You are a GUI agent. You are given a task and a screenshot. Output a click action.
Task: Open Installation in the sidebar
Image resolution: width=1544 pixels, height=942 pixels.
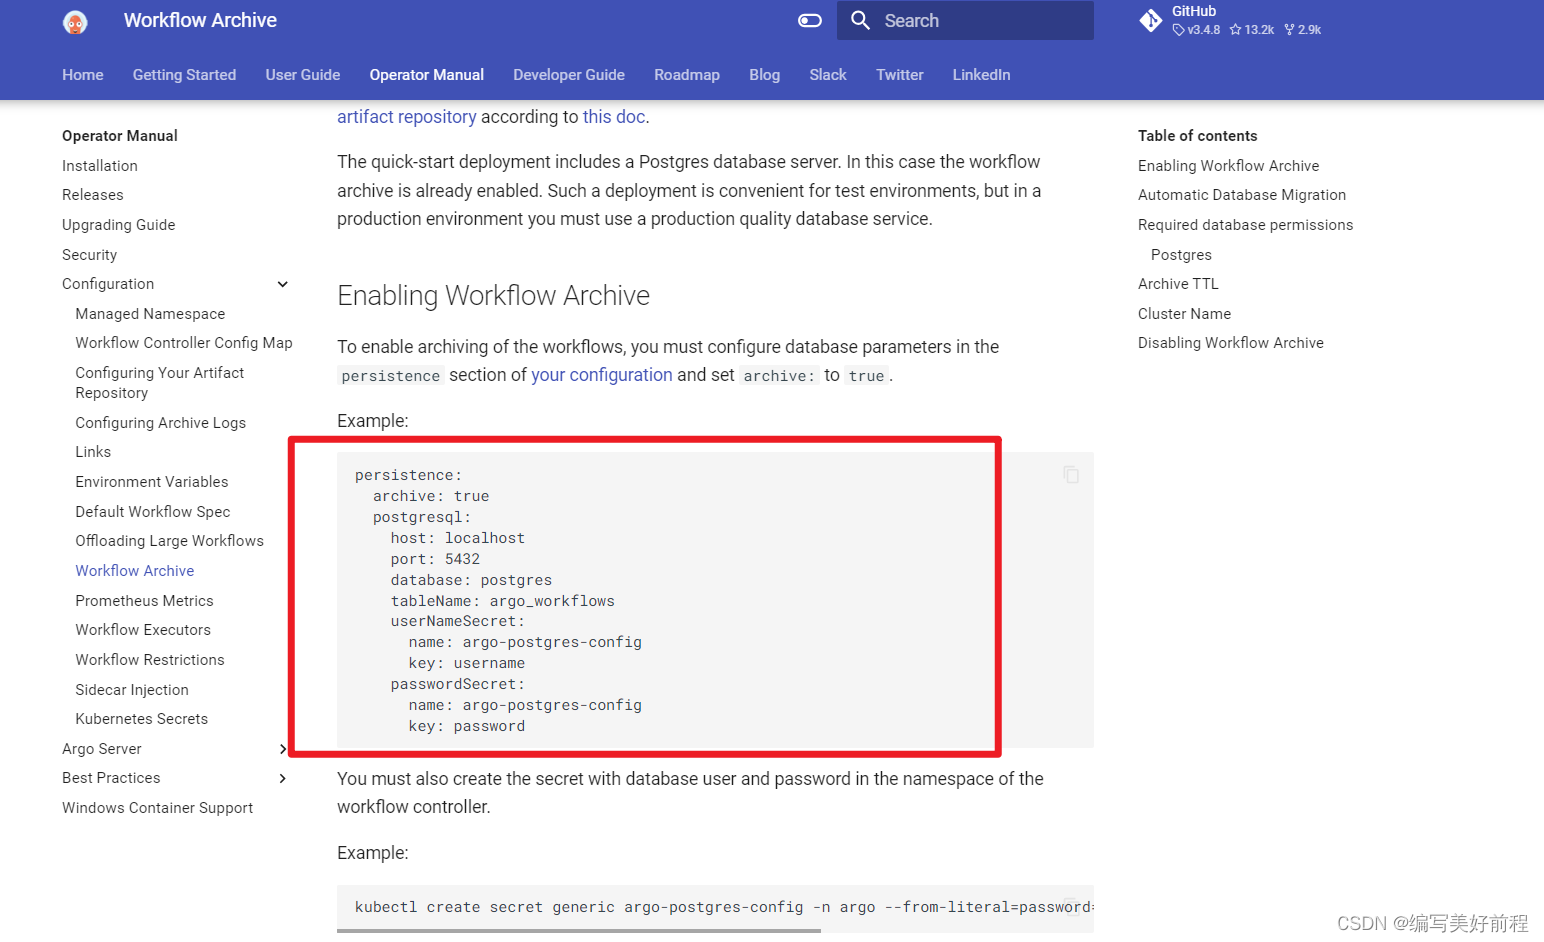pos(100,166)
